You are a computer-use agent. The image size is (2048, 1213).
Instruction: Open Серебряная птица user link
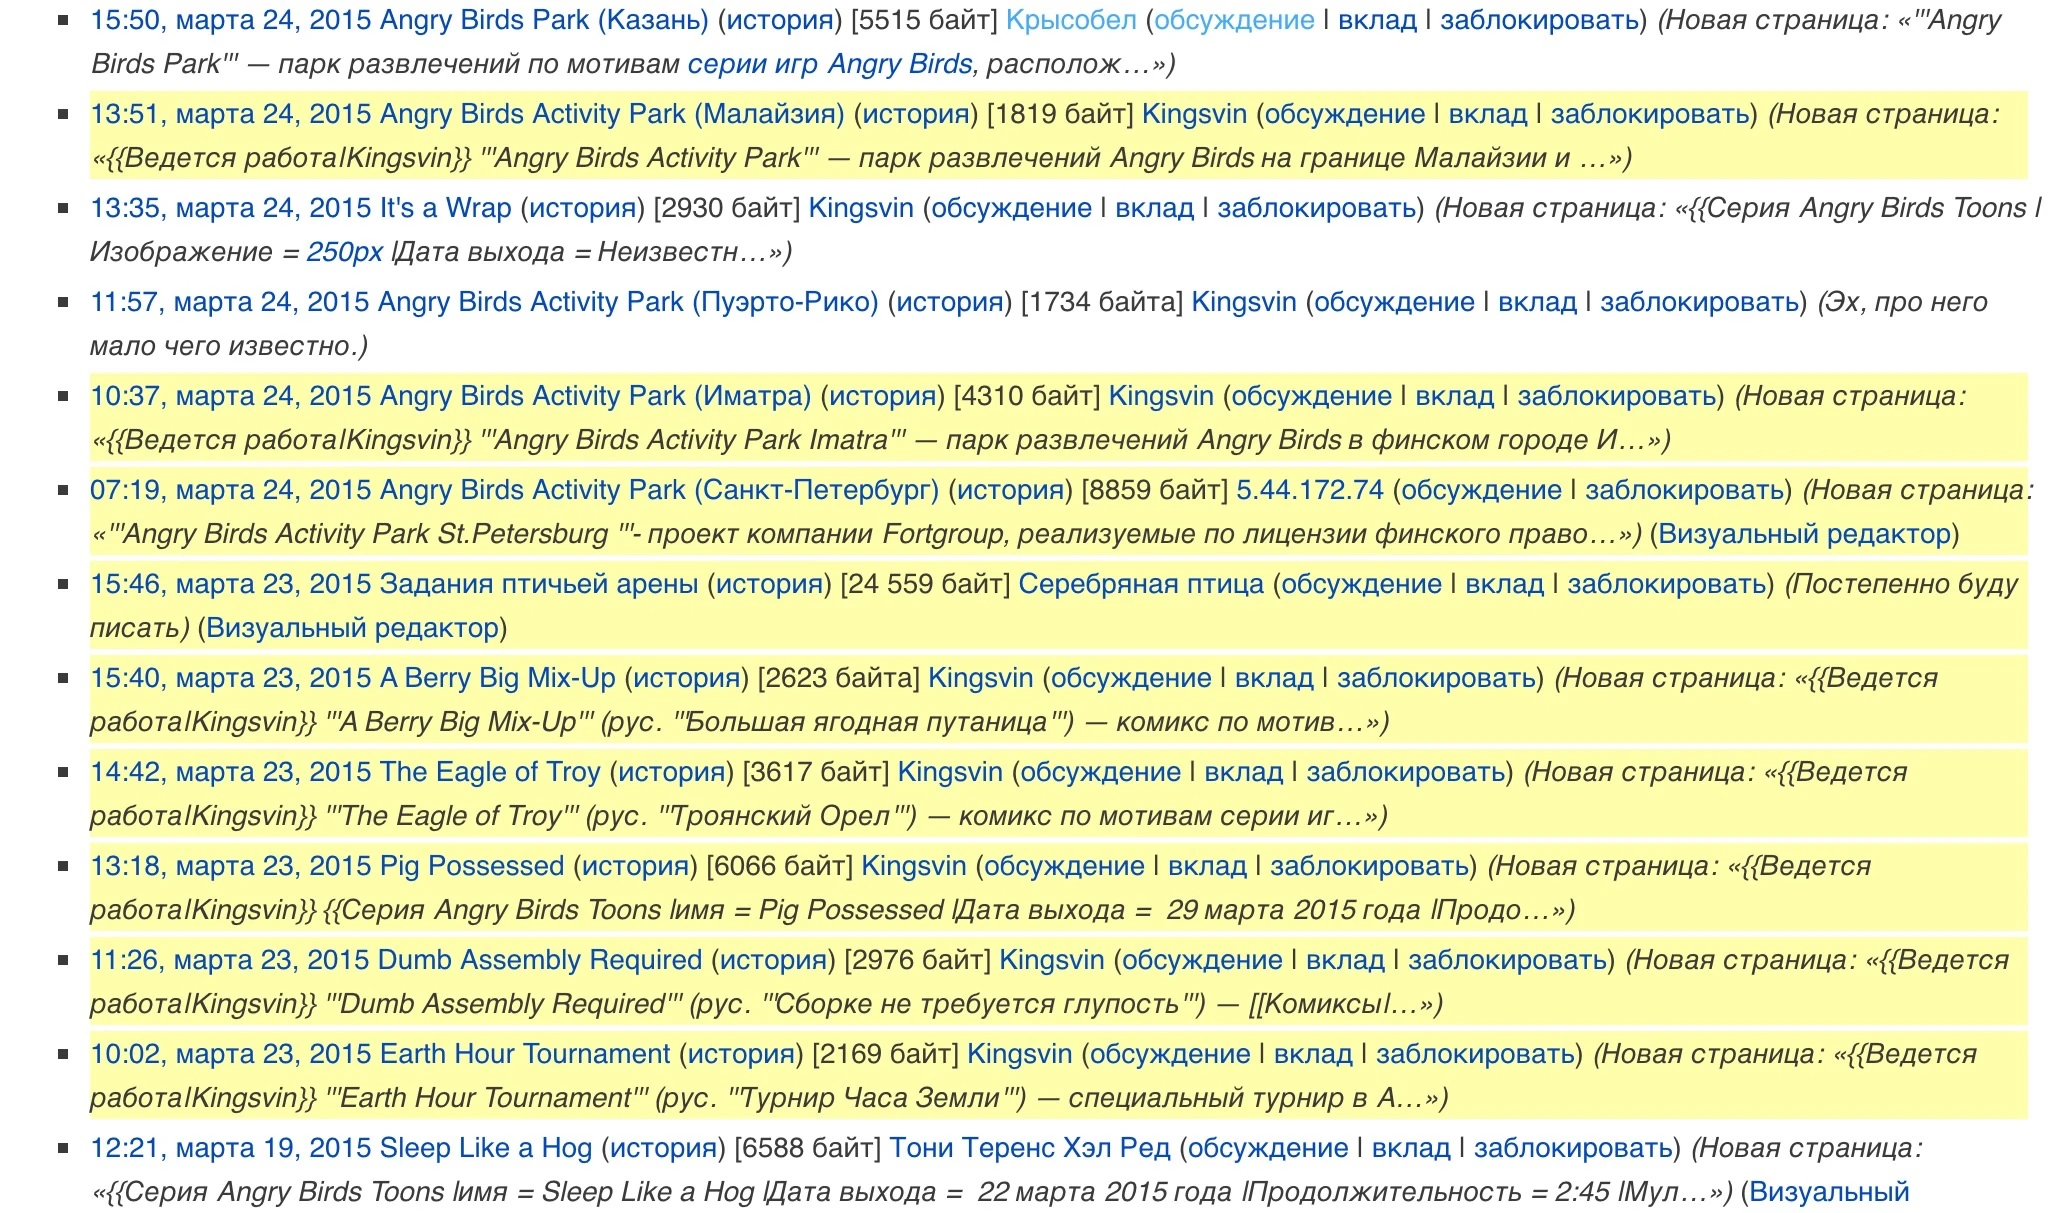1141,584
